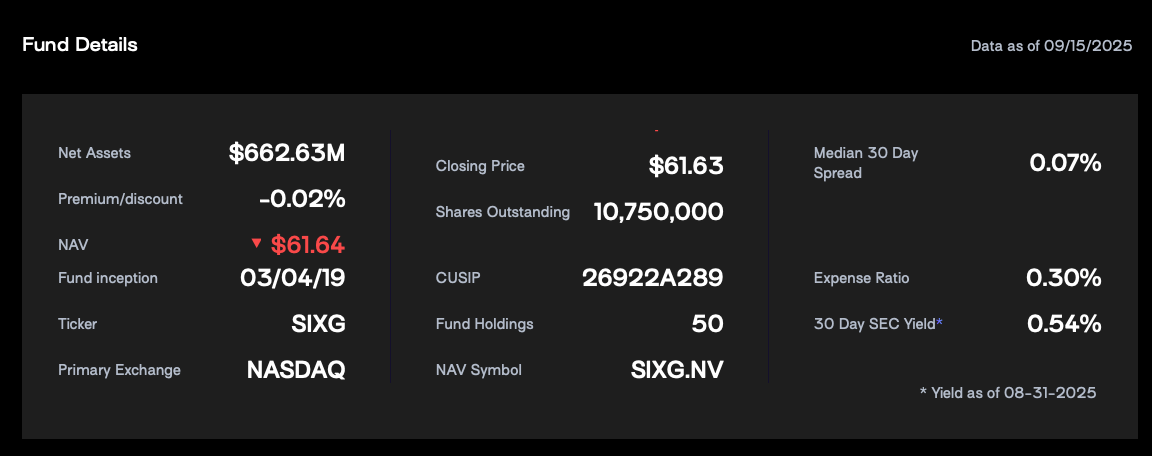
Task: Click the Data as of 09/15/2025 text
Action: (x=1051, y=46)
